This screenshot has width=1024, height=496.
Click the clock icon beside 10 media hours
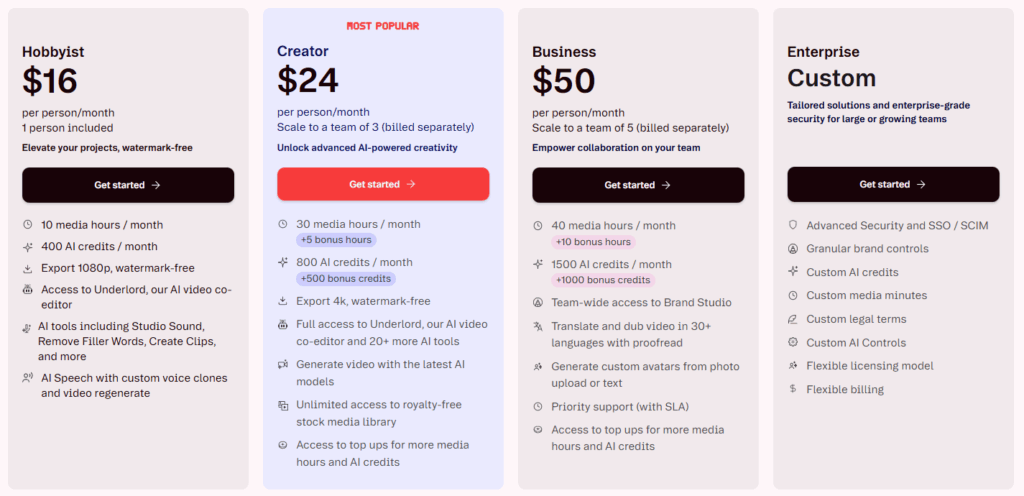click(x=27, y=225)
